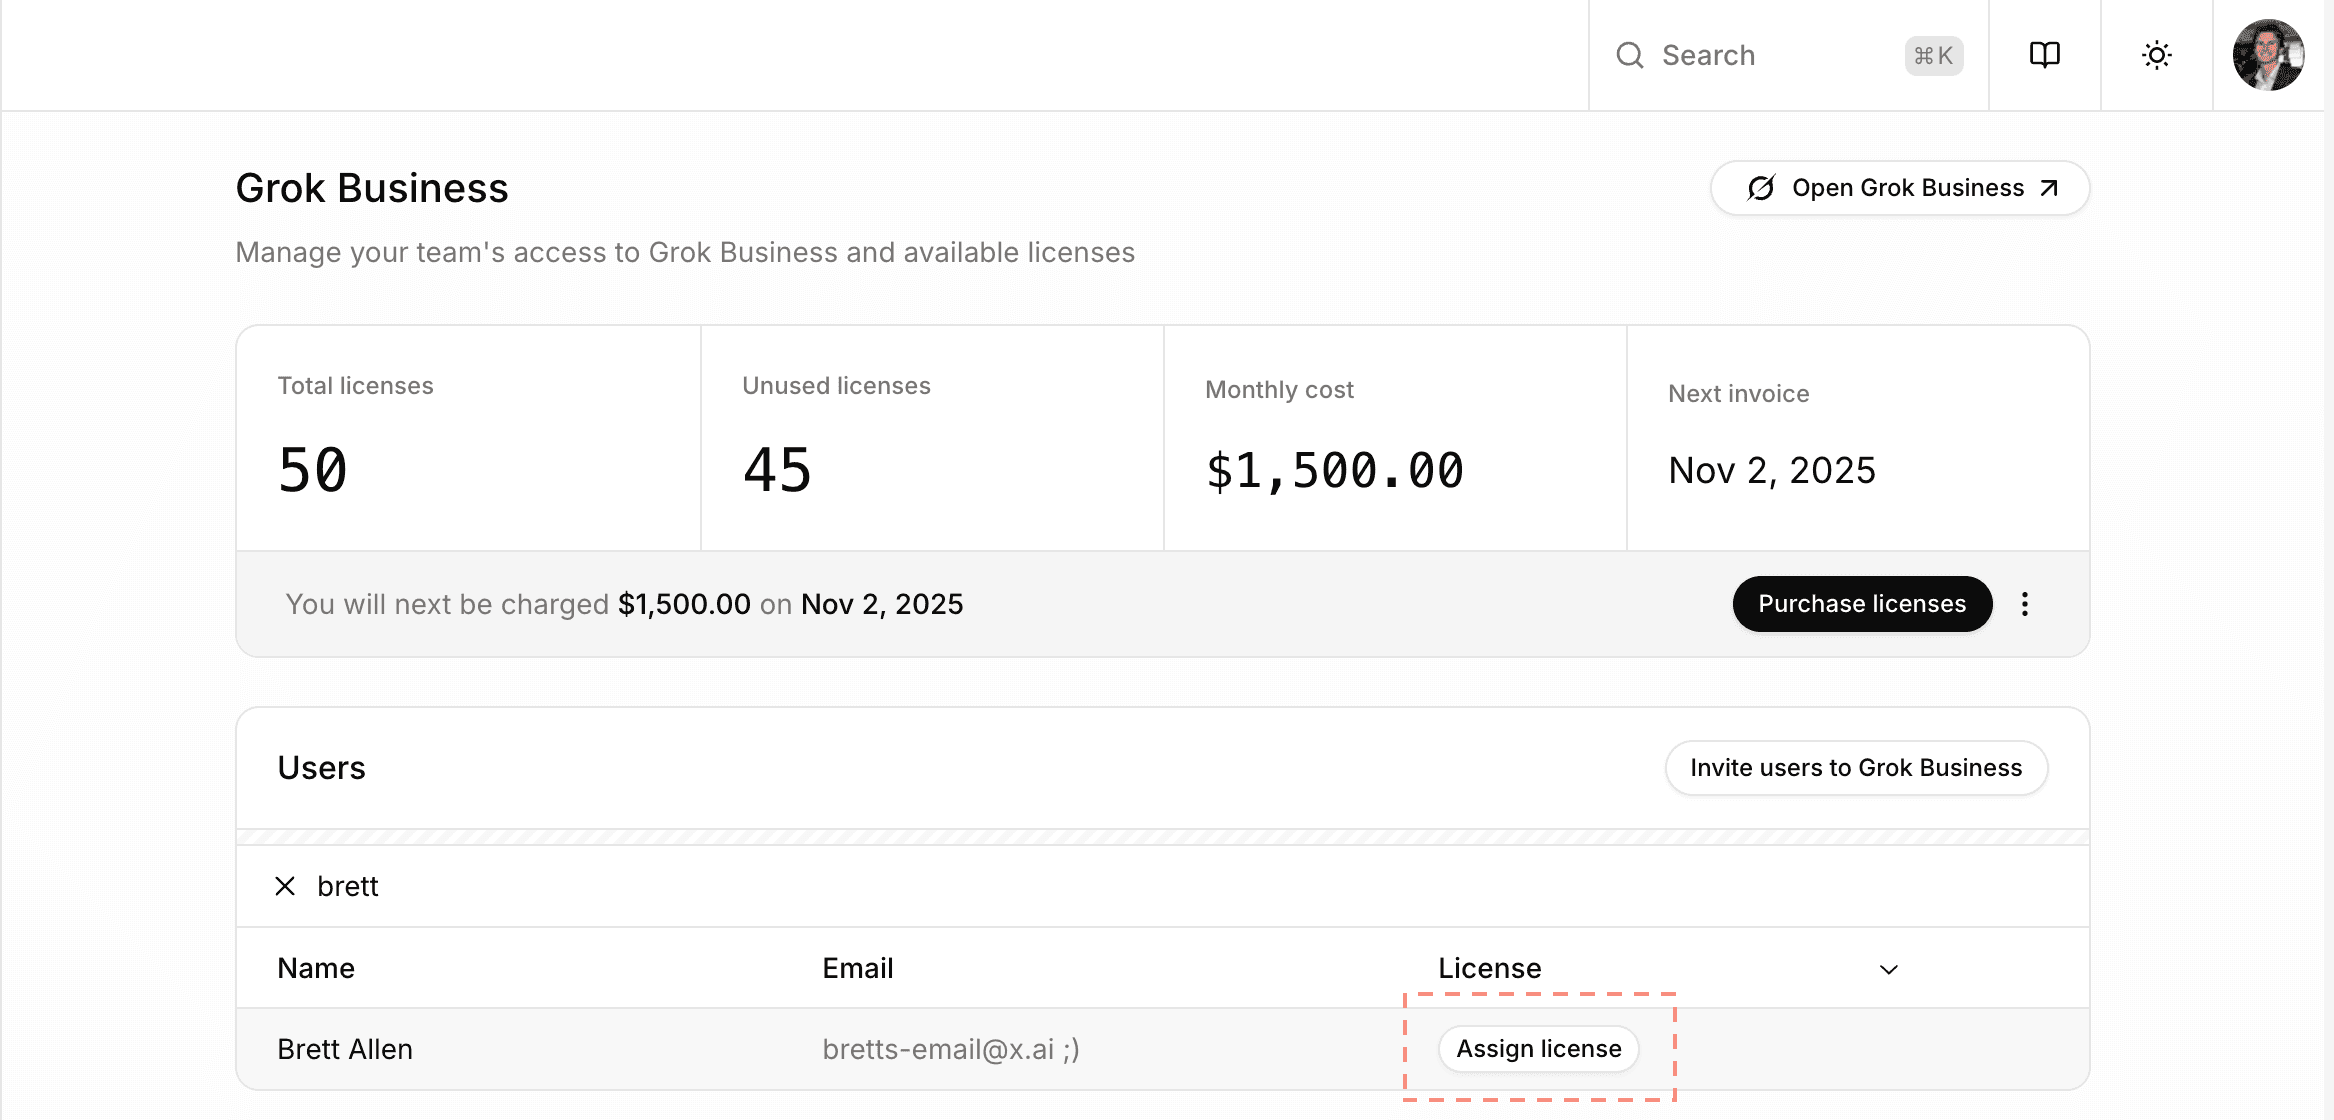
Task: Click the Total licenses value 50
Action: click(x=313, y=471)
